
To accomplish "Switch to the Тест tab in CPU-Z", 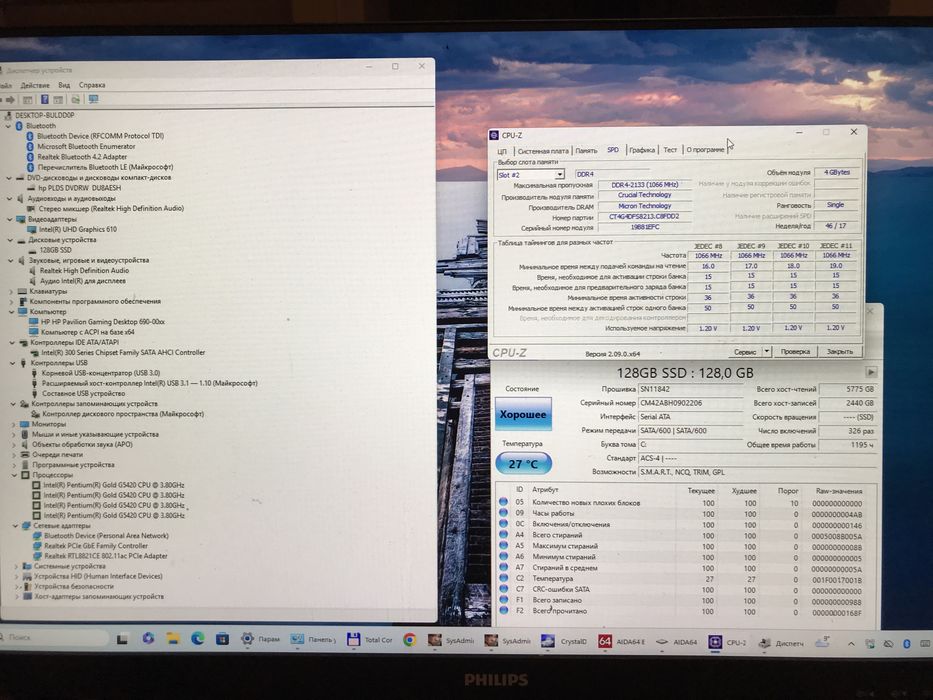I will (x=670, y=149).
